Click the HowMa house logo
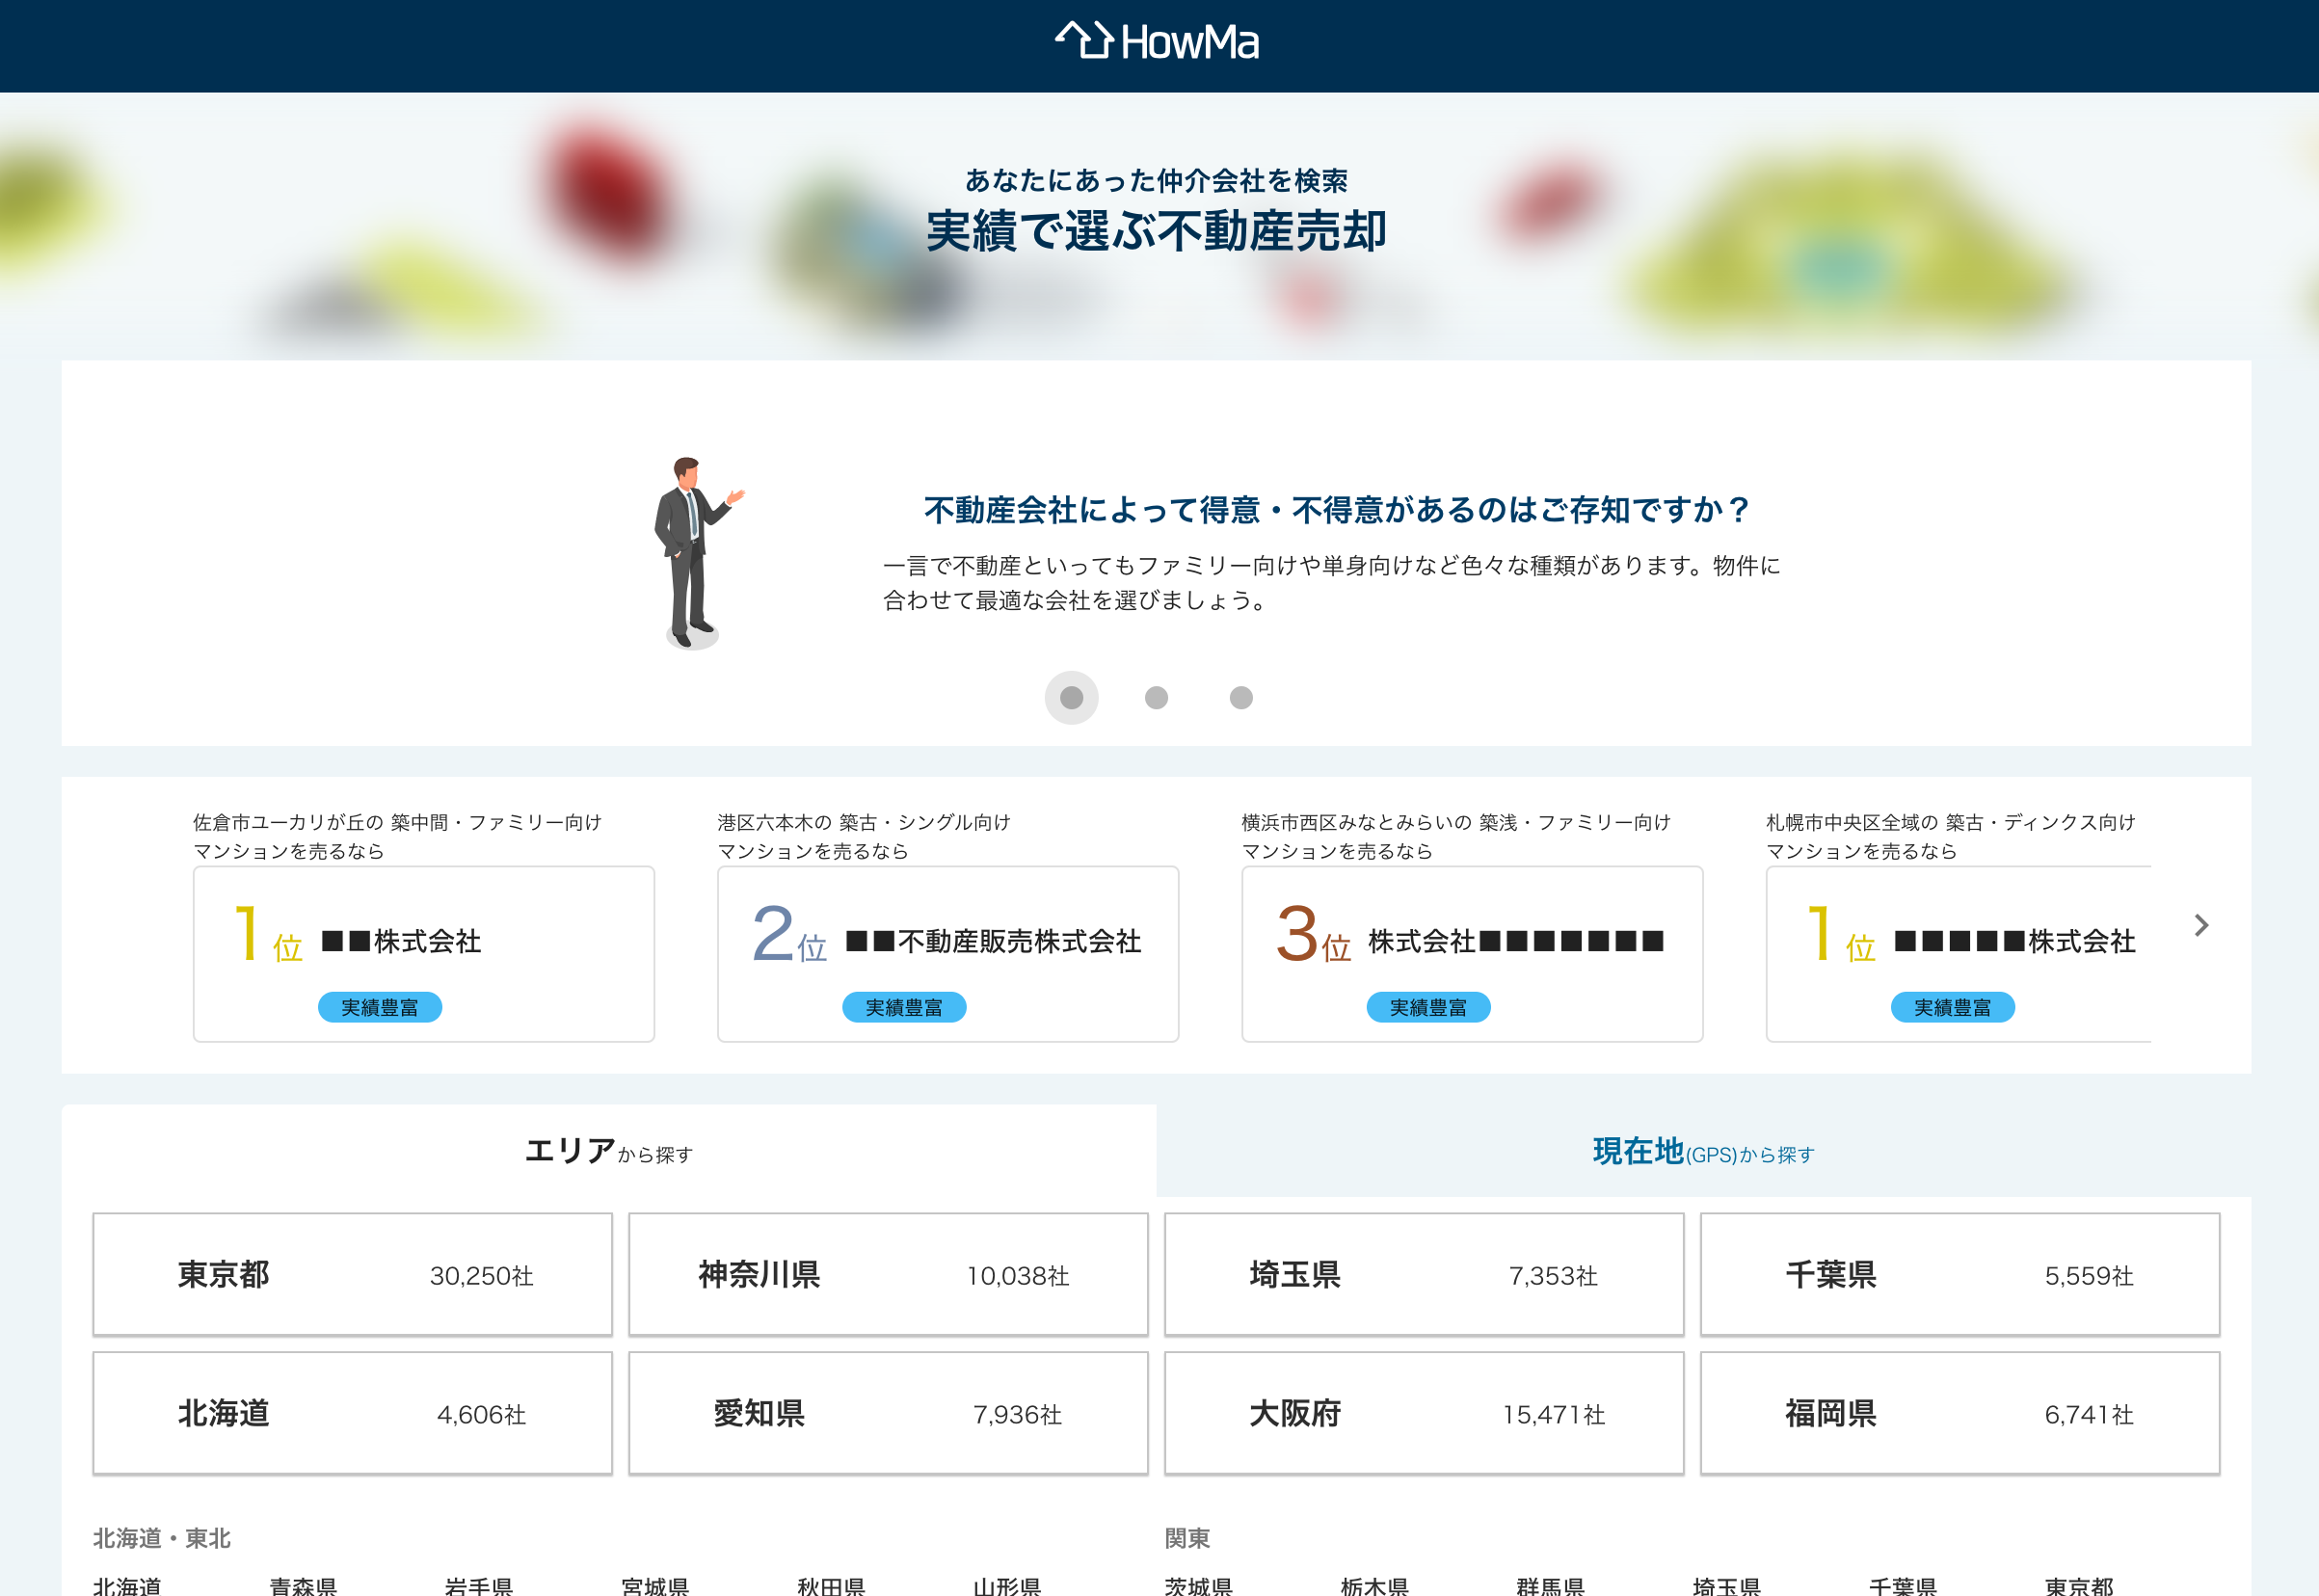The height and width of the screenshot is (1596, 2319). [1157, 42]
